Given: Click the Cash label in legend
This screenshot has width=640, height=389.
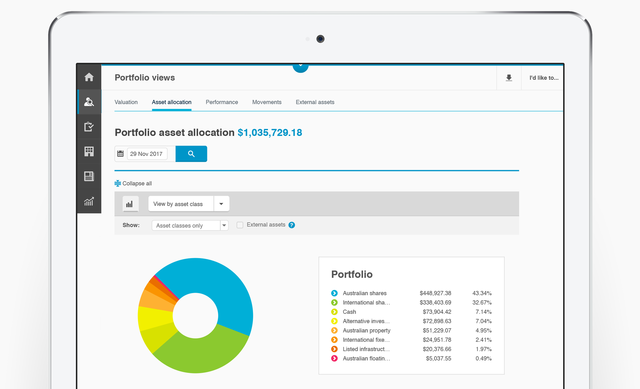Looking at the screenshot, I should click(x=349, y=312).
